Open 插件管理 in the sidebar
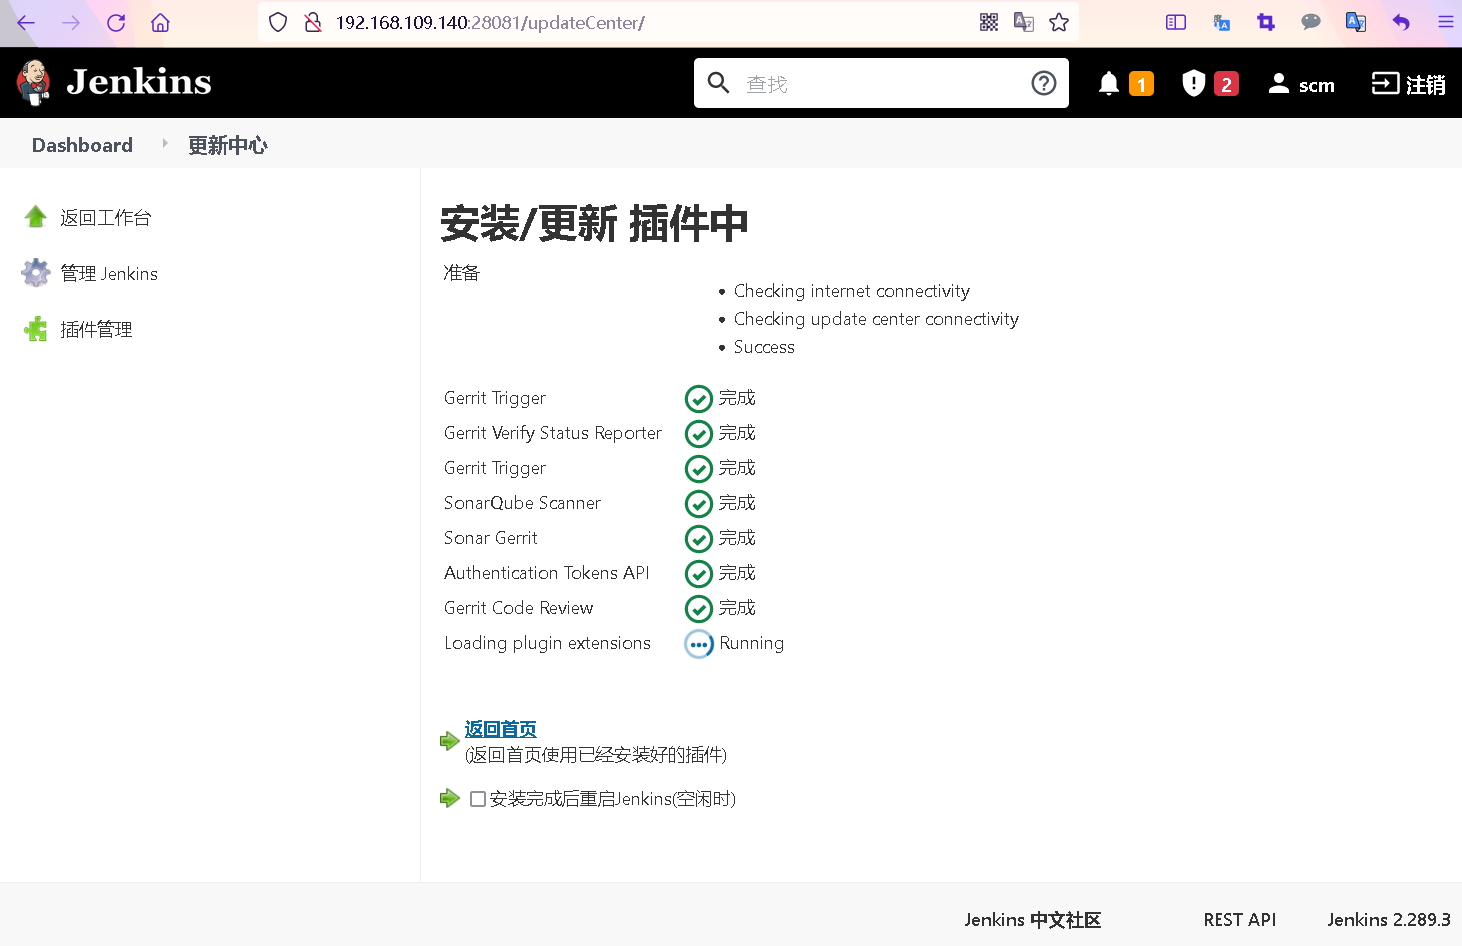The height and width of the screenshot is (946, 1462). pos(96,329)
